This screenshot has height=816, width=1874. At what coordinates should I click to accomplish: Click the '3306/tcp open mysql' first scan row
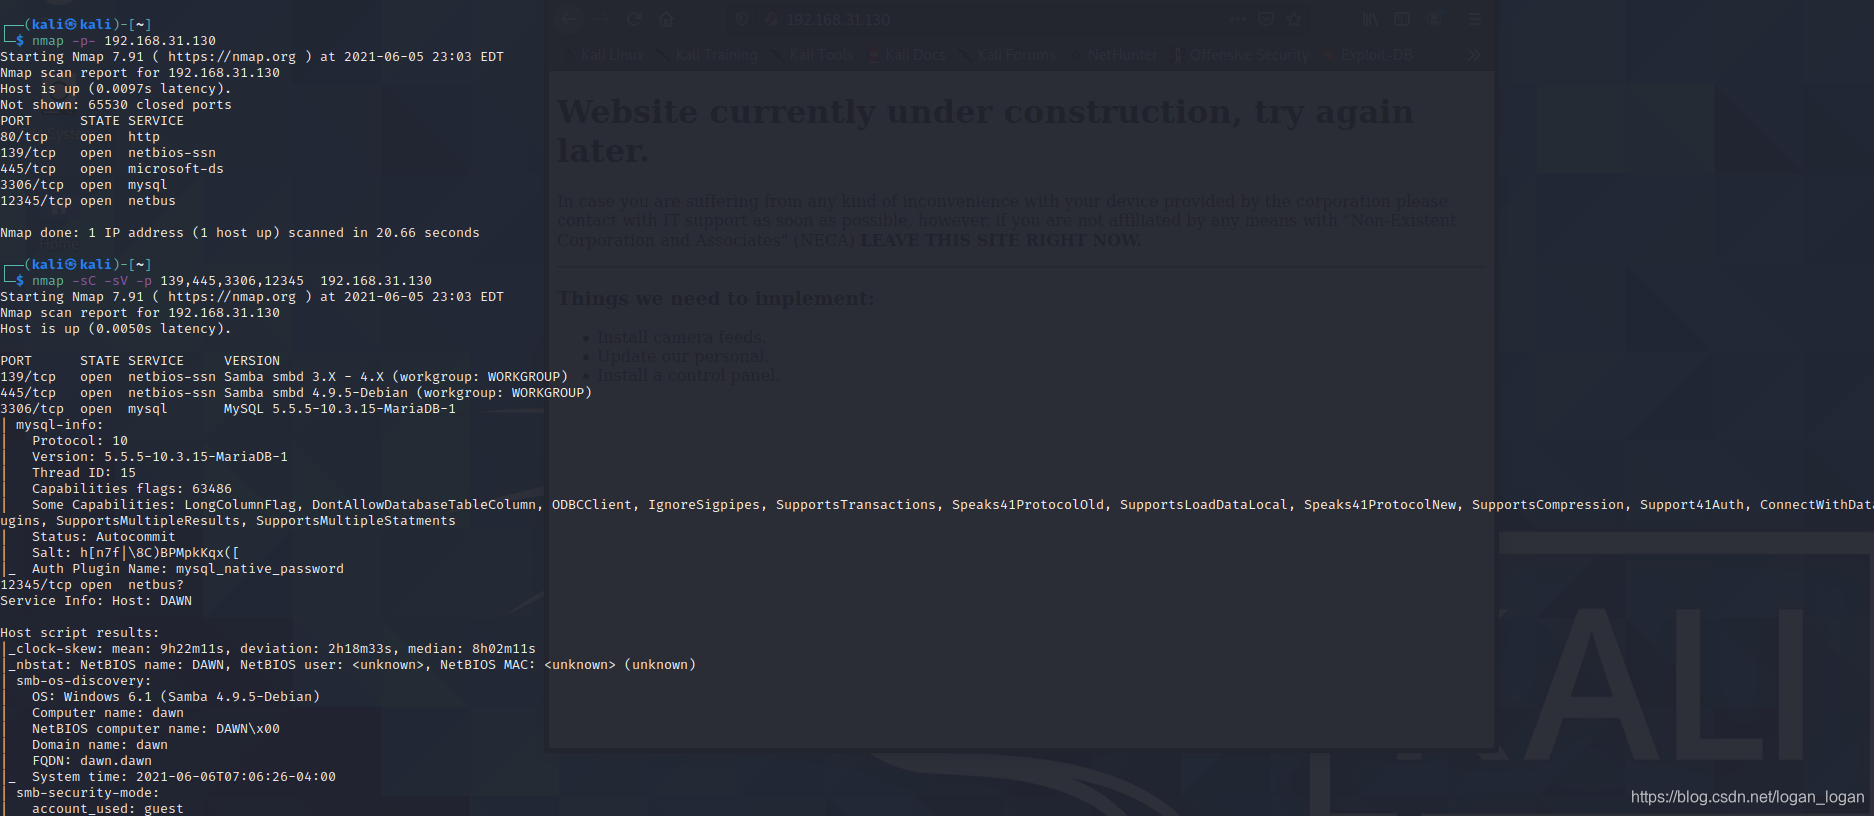click(84, 185)
